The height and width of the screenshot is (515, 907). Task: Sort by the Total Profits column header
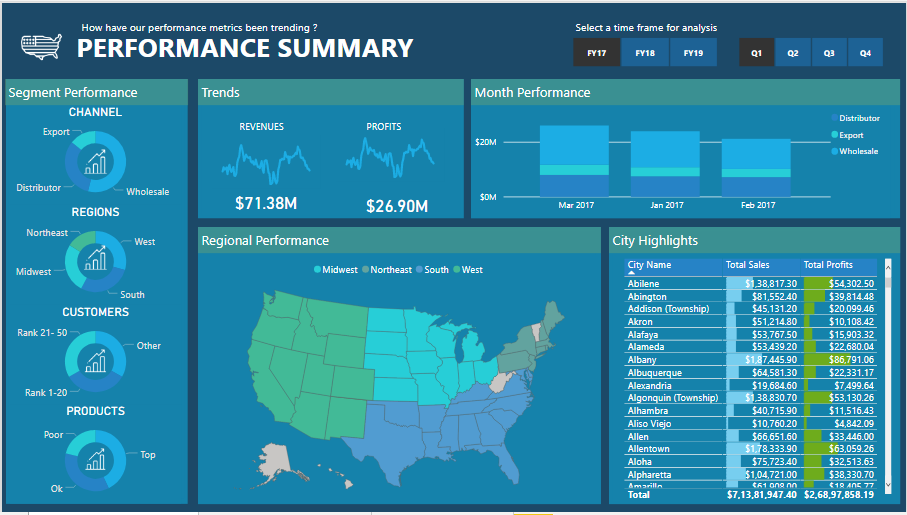[x=828, y=265]
